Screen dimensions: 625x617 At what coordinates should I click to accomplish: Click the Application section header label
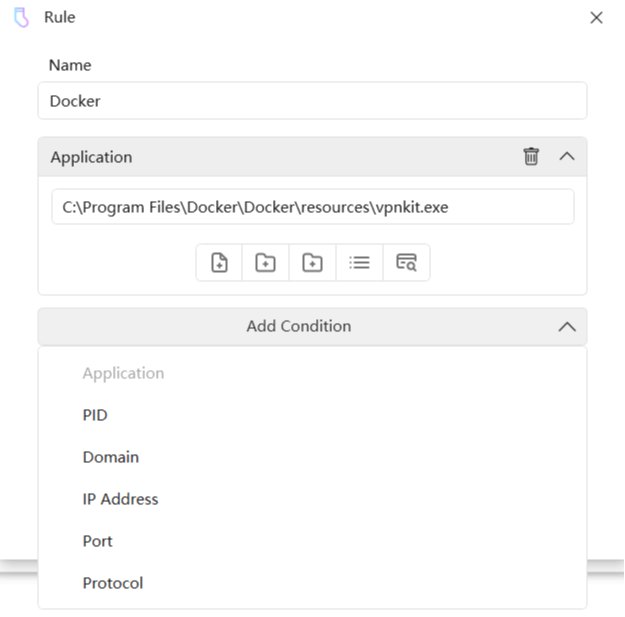click(91, 157)
